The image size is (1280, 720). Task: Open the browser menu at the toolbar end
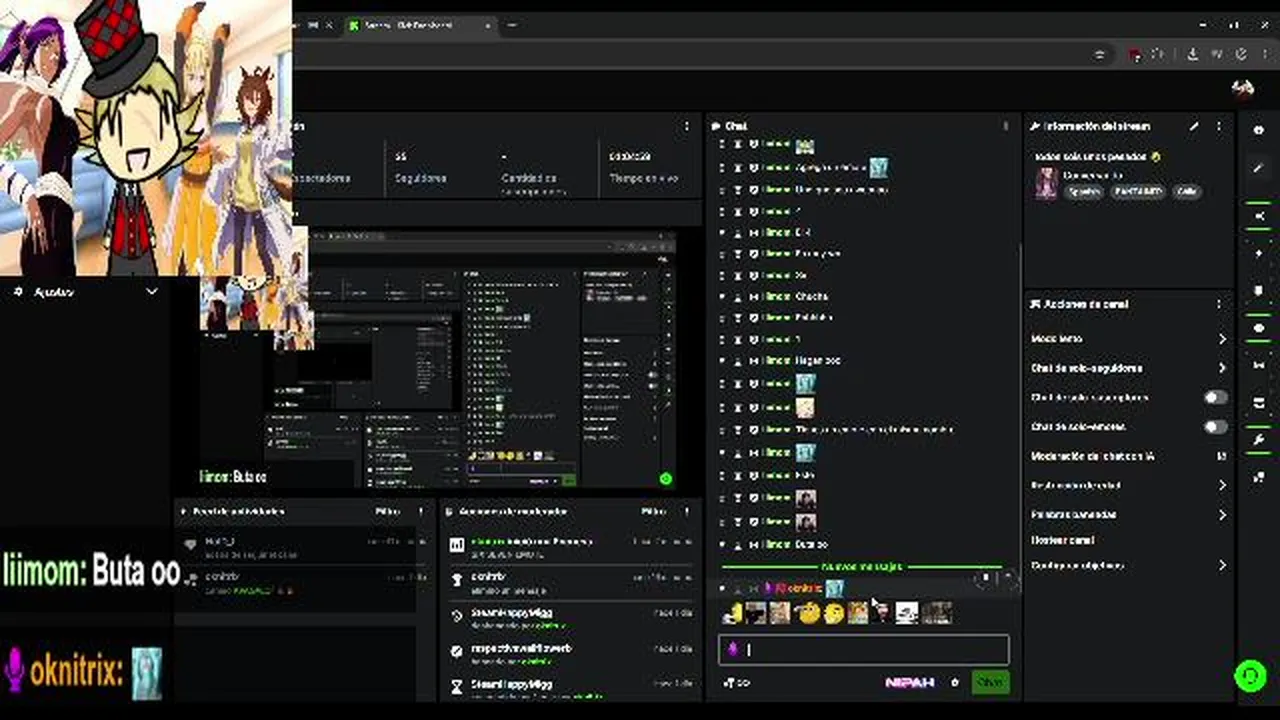[x=1264, y=54]
